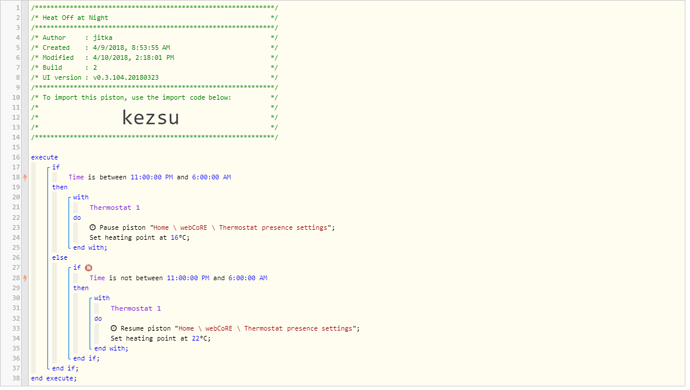Select the import code kezsu
The width and height of the screenshot is (690, 390).
150,118
